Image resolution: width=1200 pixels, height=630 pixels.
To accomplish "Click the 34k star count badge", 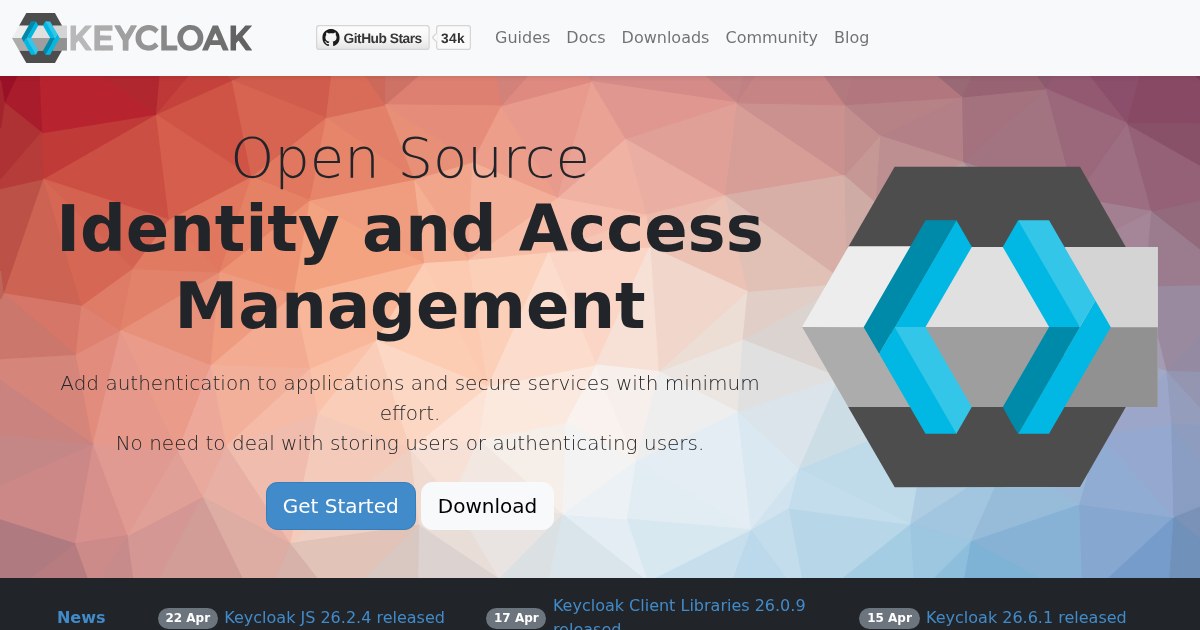I will 453,38.
